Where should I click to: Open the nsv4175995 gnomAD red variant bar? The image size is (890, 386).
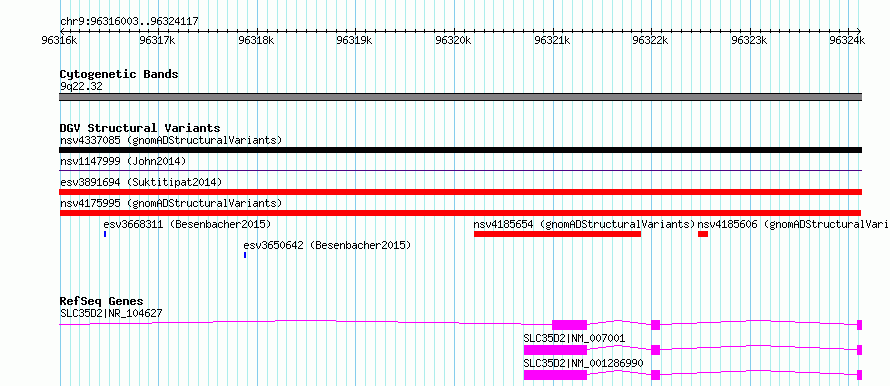pyautogui.click(x=460, y=213)
